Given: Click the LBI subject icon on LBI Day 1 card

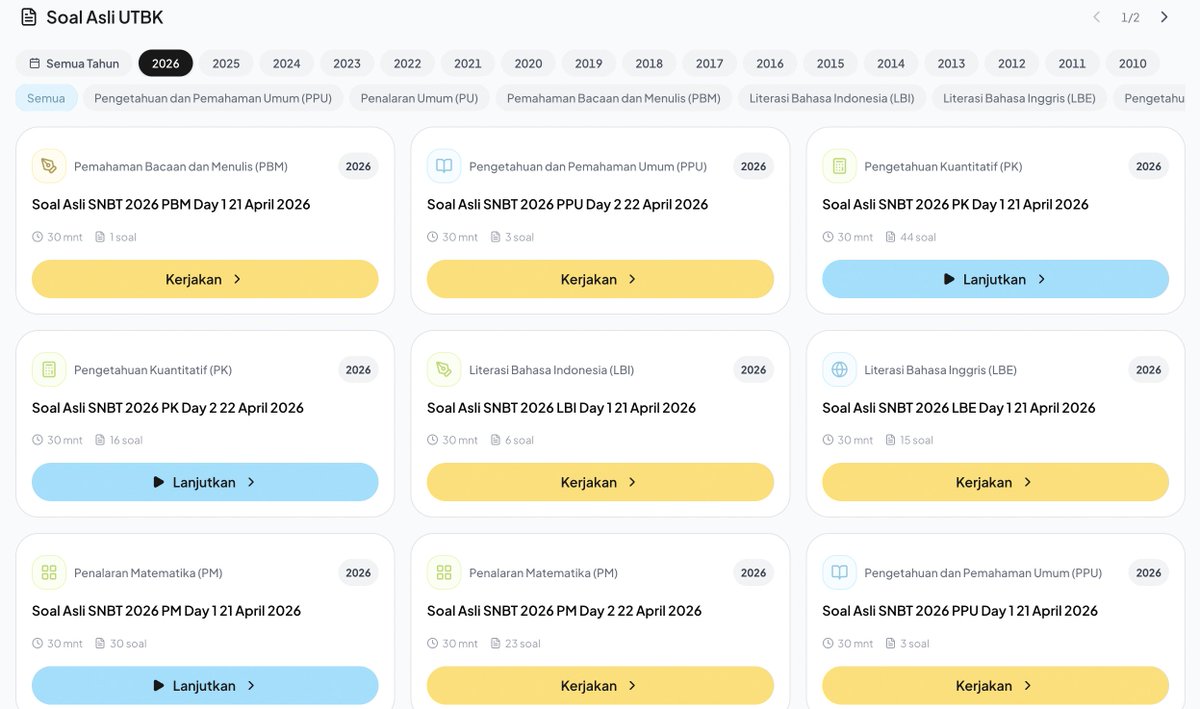Looking at the screenshot, I should tap(444, 370).
